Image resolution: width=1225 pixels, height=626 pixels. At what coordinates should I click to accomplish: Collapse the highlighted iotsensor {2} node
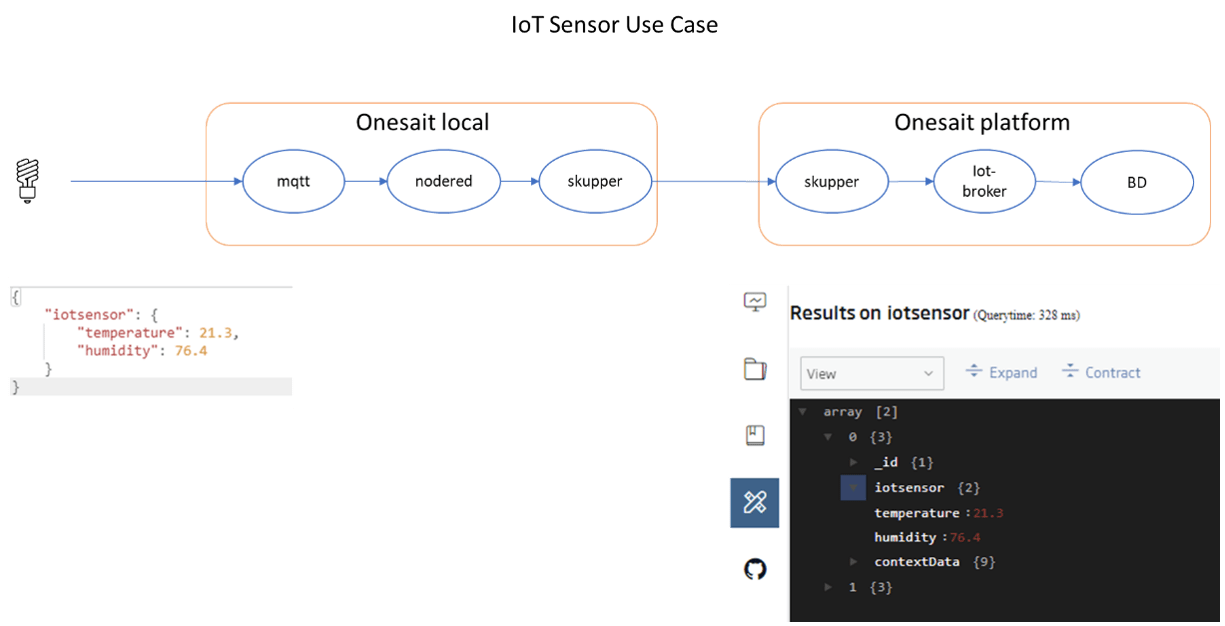pos(853,488)
